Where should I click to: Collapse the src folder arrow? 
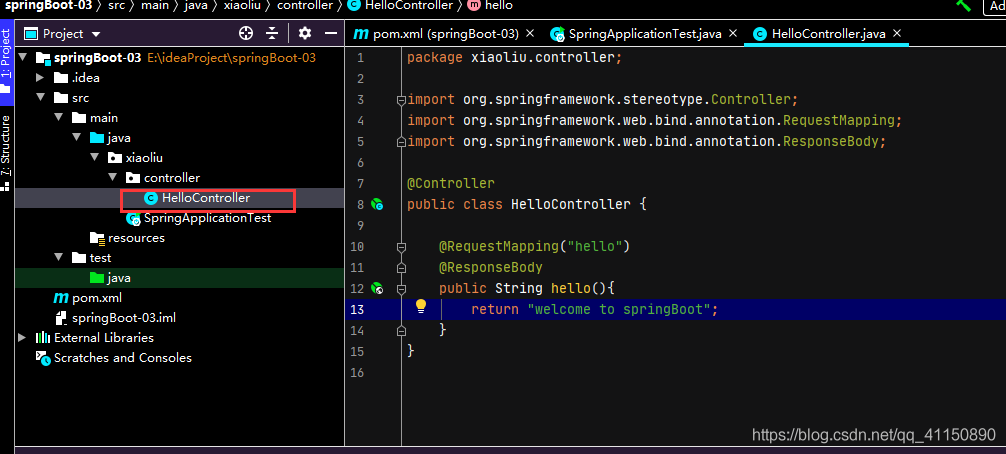click(41, 98)
